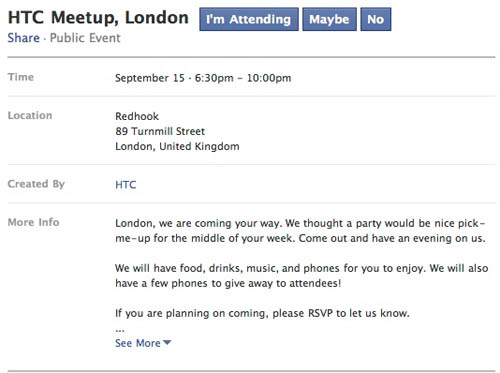Click the ellipsis above See More
Screen dimensions: 500x373
coord(120,331)
